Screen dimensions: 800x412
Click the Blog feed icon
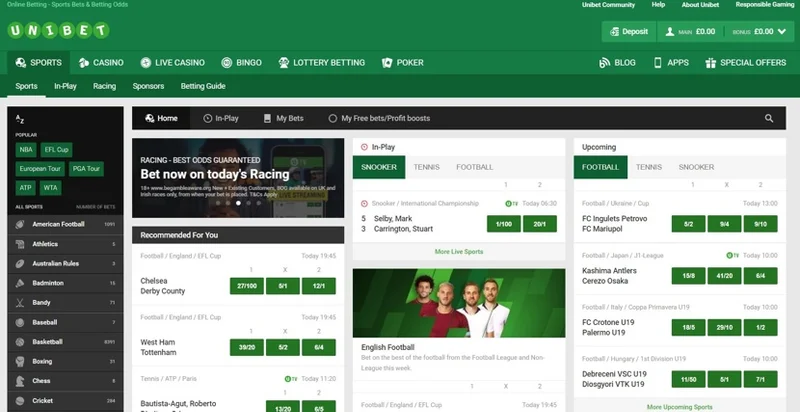pos(605,63)
